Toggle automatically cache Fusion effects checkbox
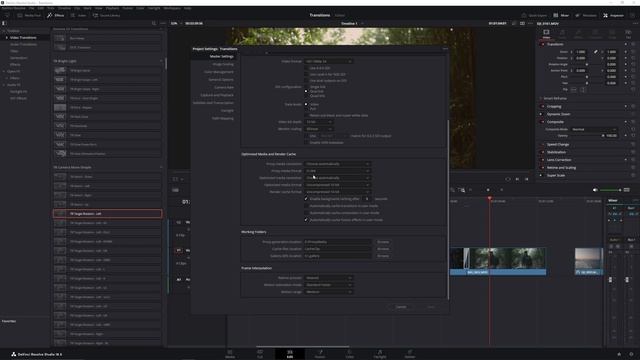Viewport: 640px width, 360px height. pyautogui.click(x=306, y=220)
